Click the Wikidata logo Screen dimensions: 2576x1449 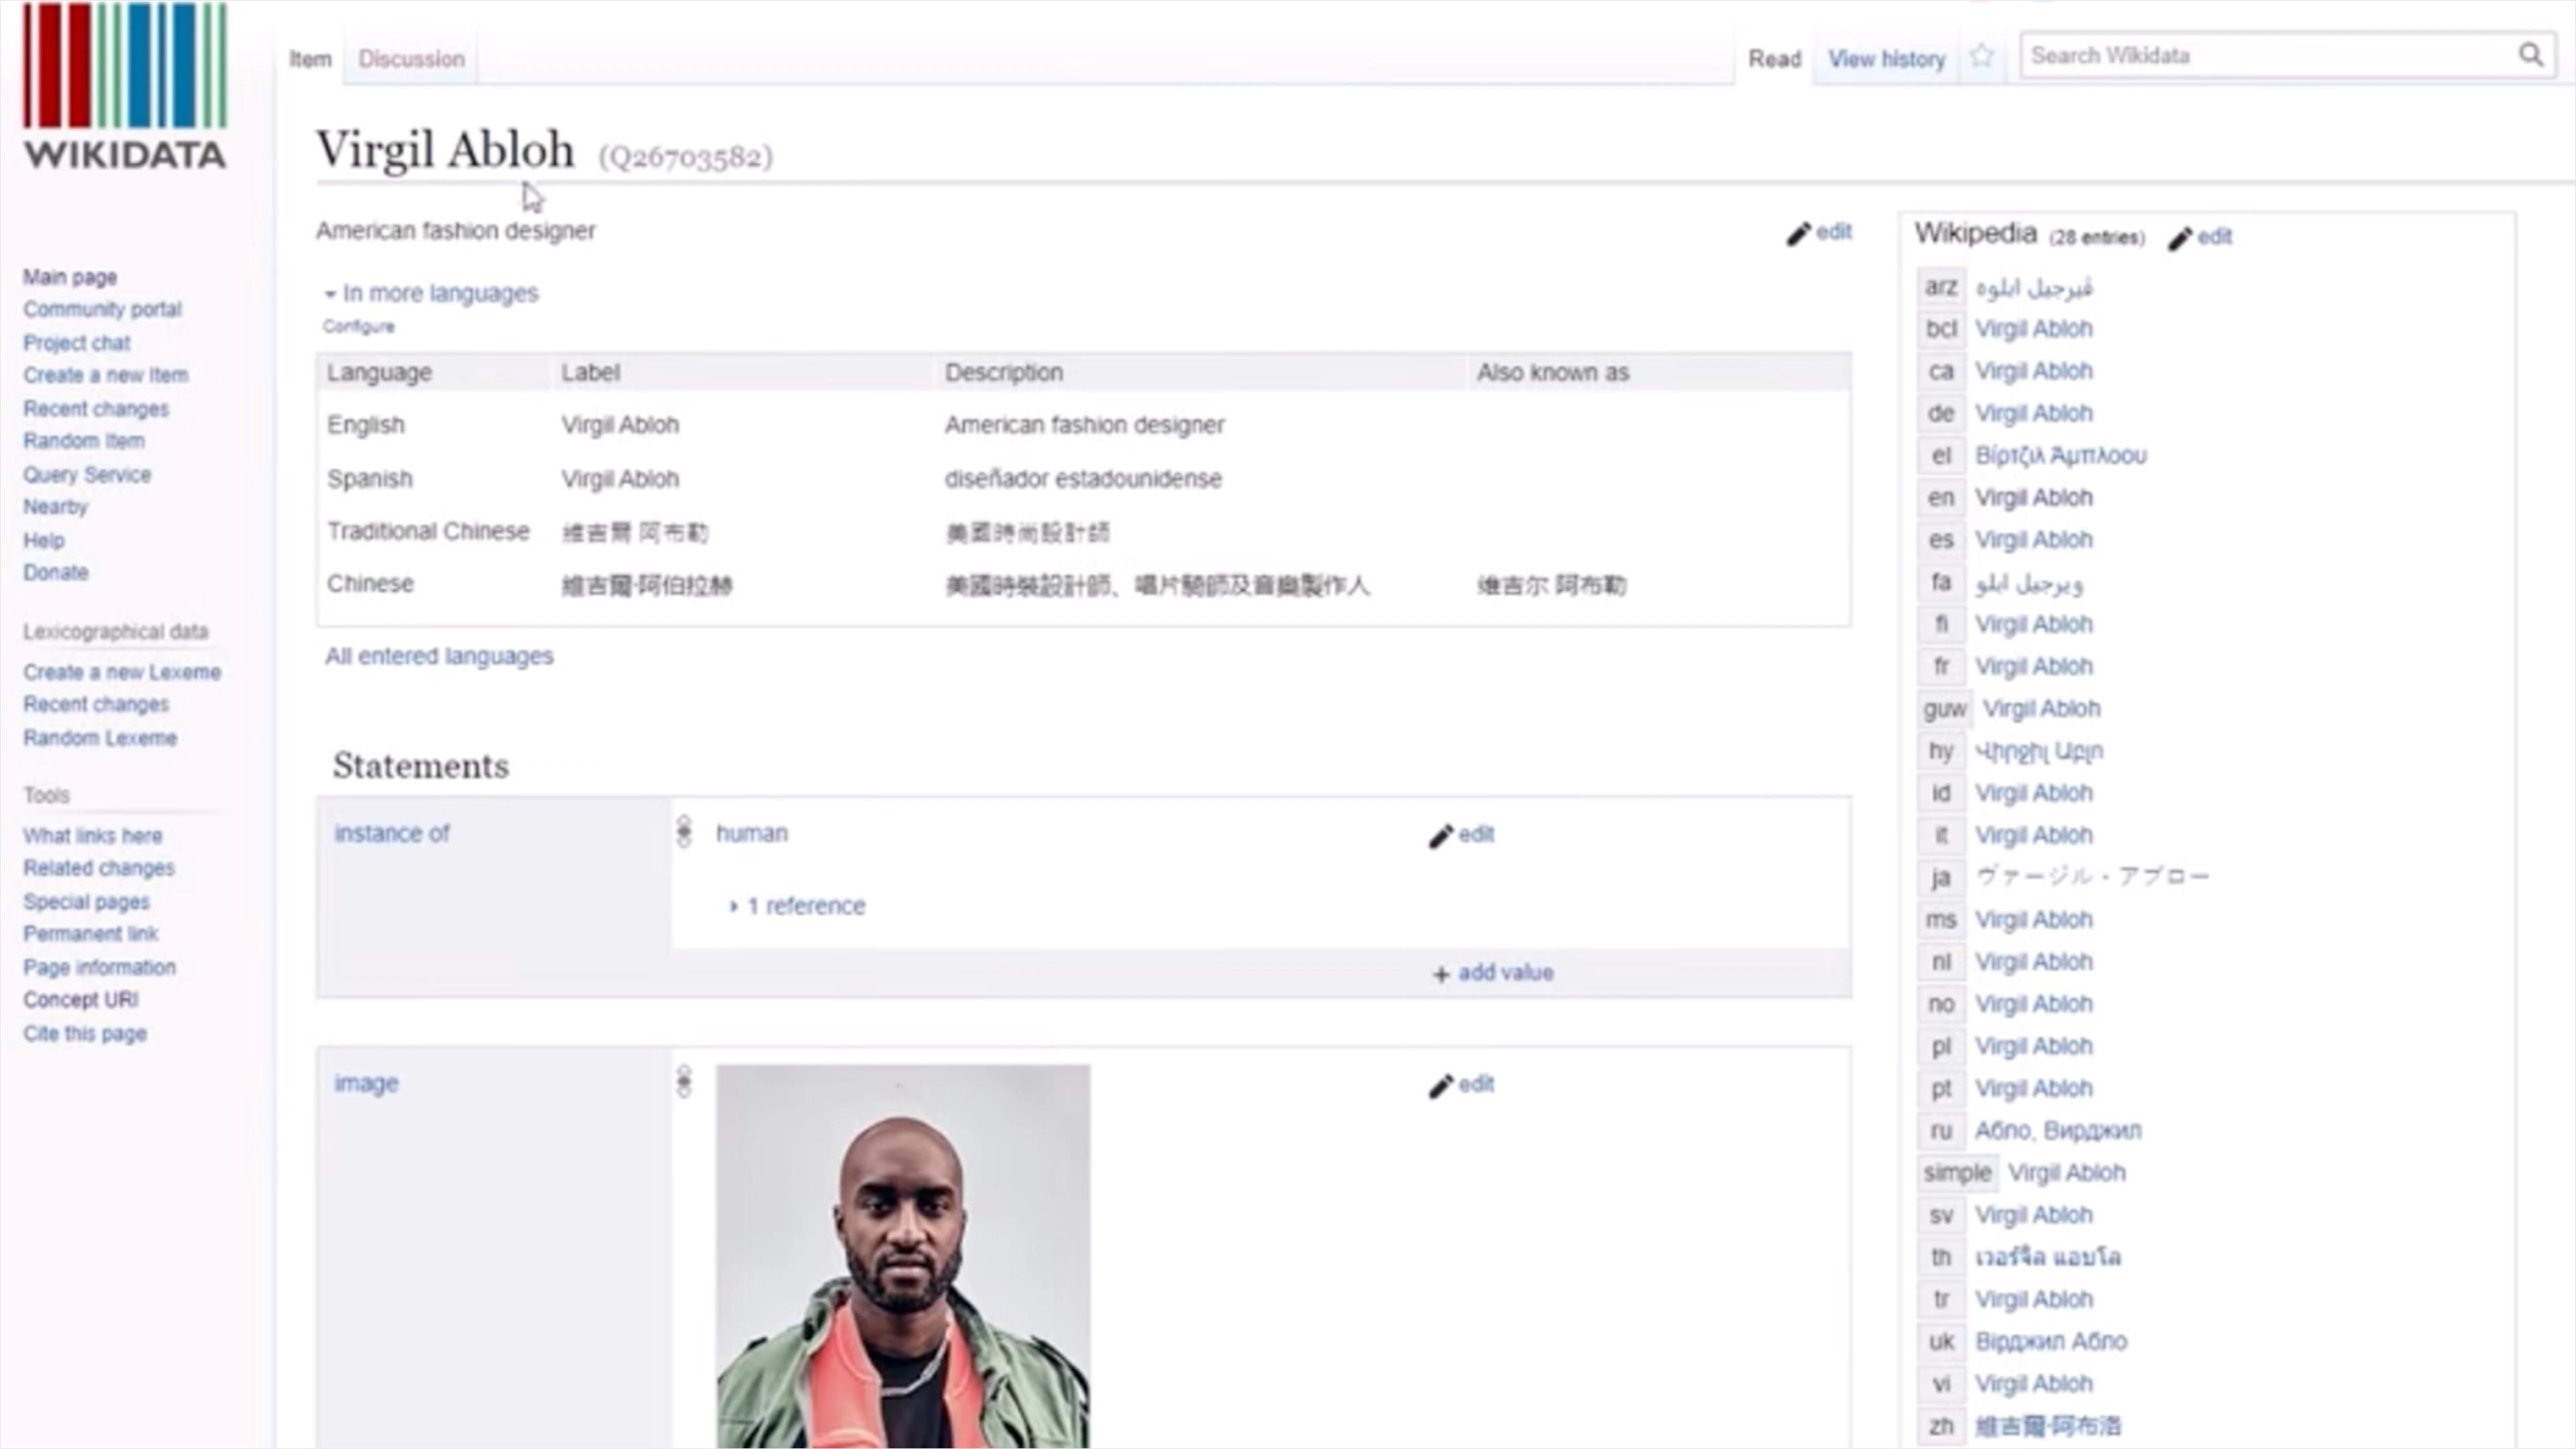(x=125, y=86)
